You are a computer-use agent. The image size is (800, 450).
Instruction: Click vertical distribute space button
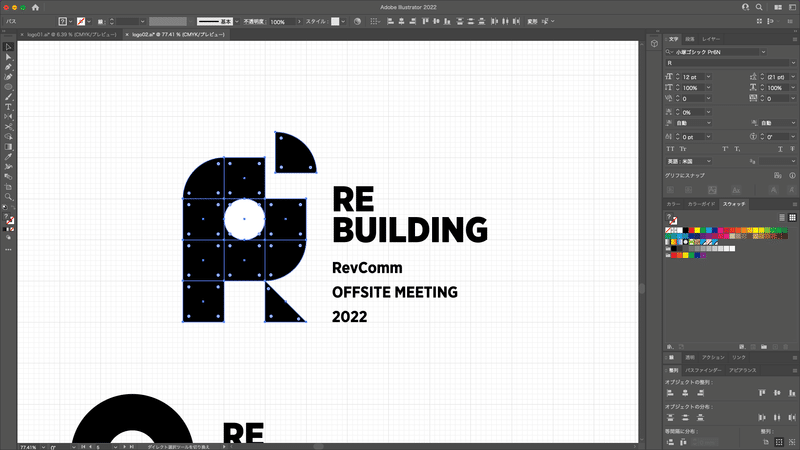pyautogui.click(x=670, y=442)
